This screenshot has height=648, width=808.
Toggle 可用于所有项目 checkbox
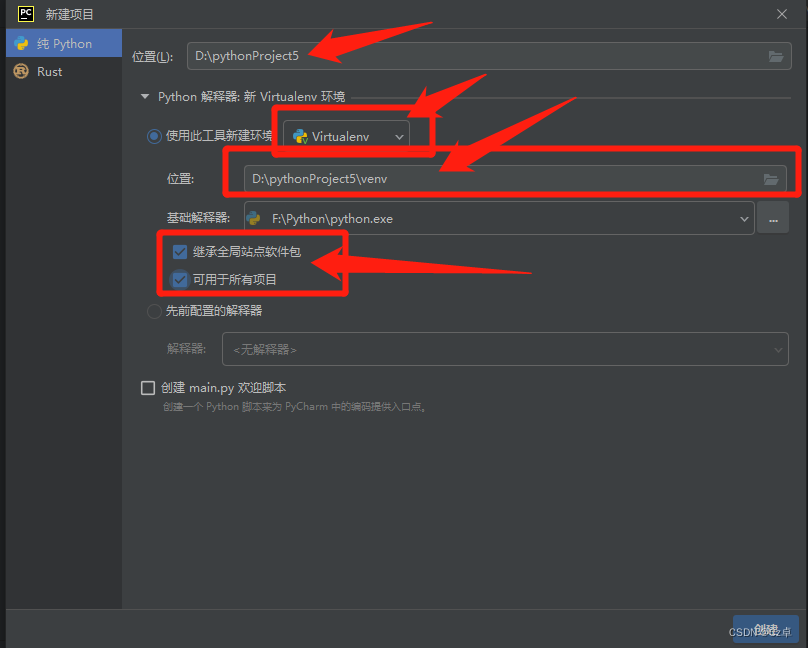pos(179,280)
